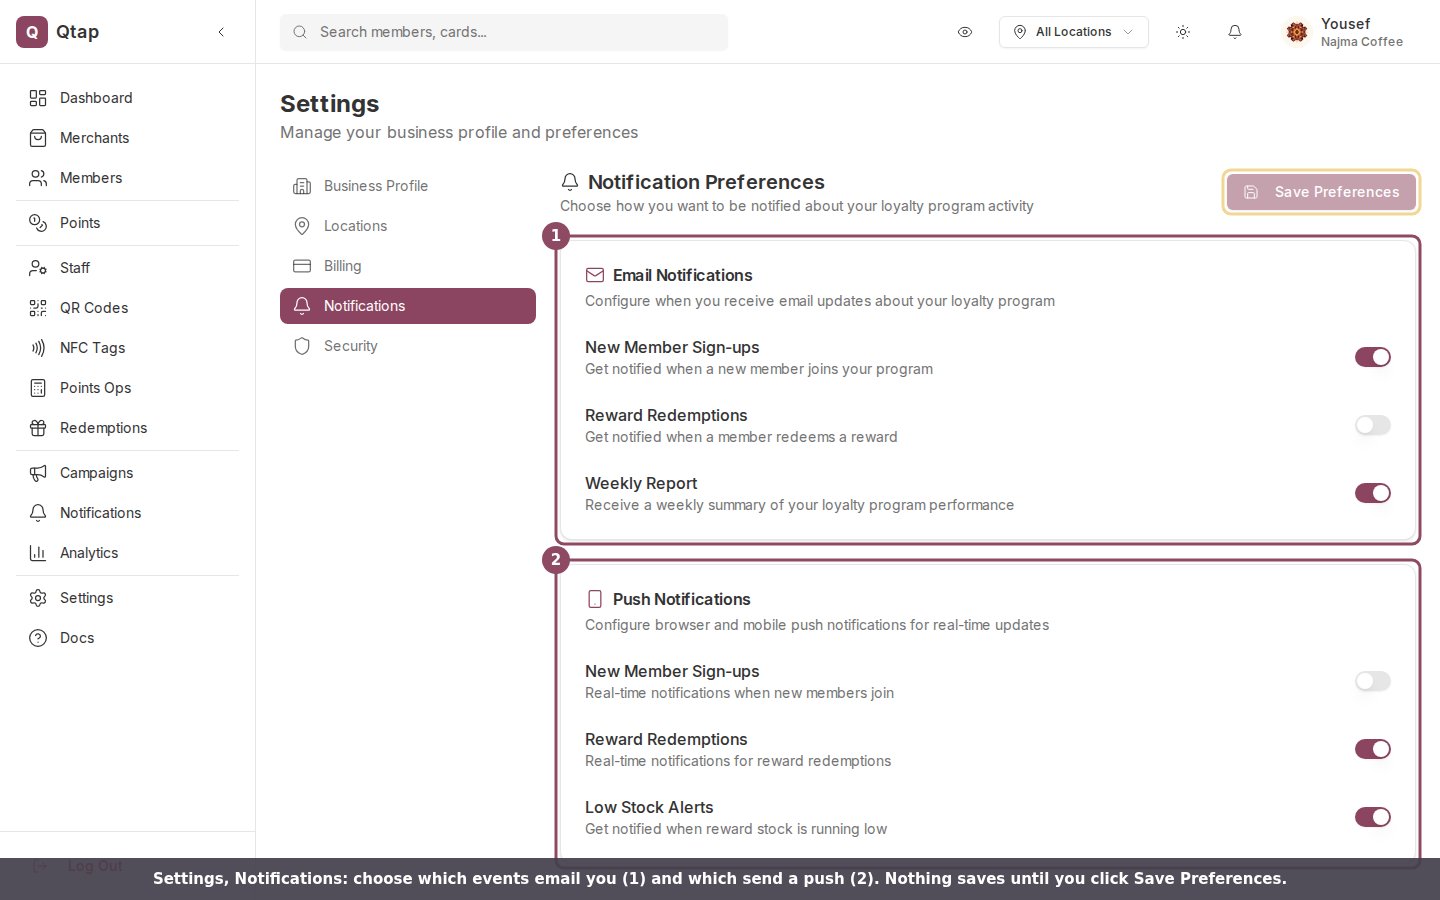Screen dimensions: 1440x900
Task: Click the Qtap logo icon
Action: 32,32
